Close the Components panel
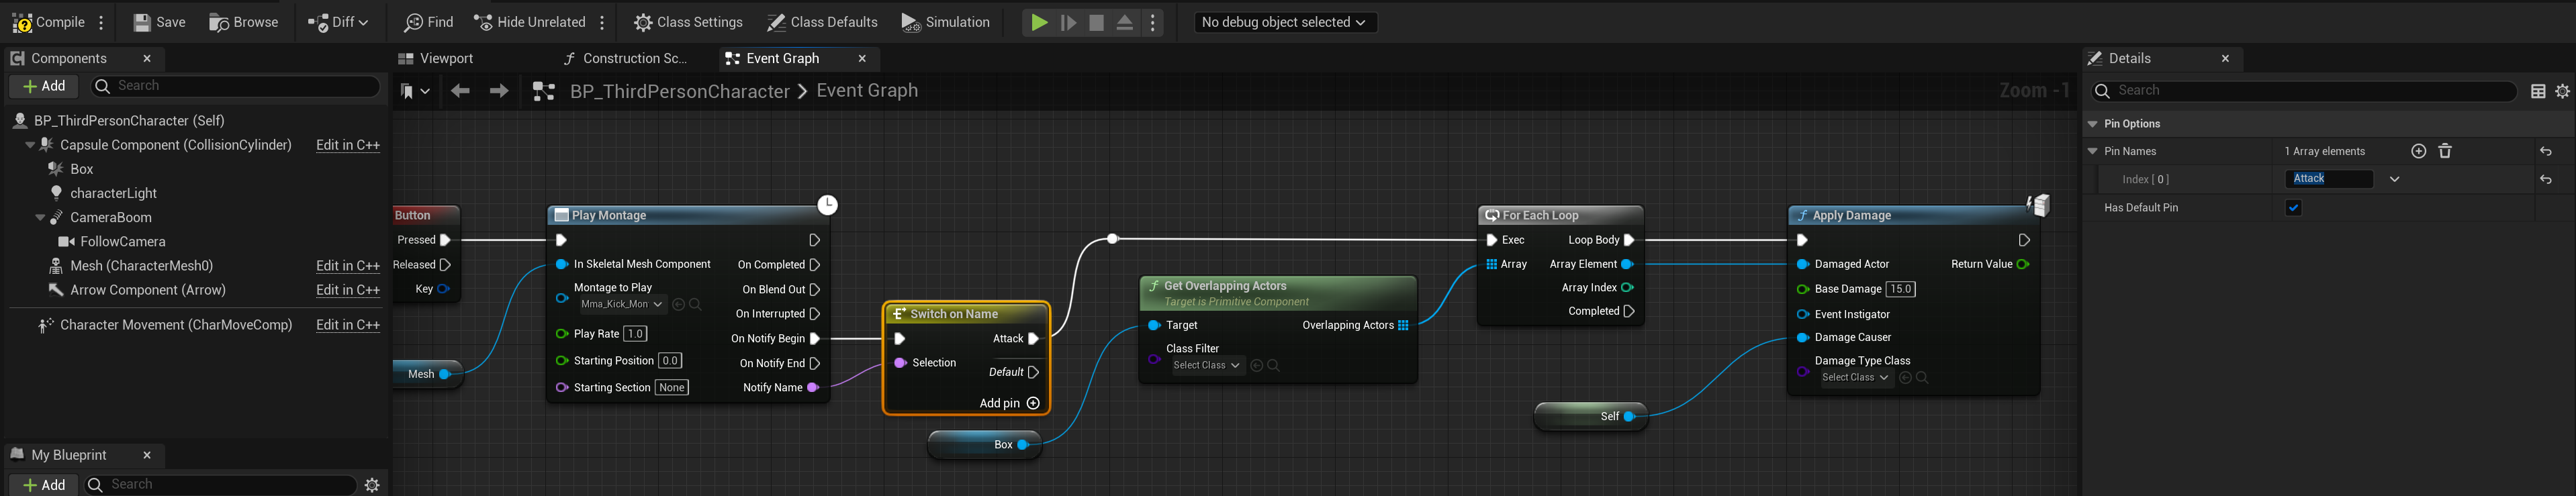The width and height of the screenshot is (2576, 496). point(147,59)
